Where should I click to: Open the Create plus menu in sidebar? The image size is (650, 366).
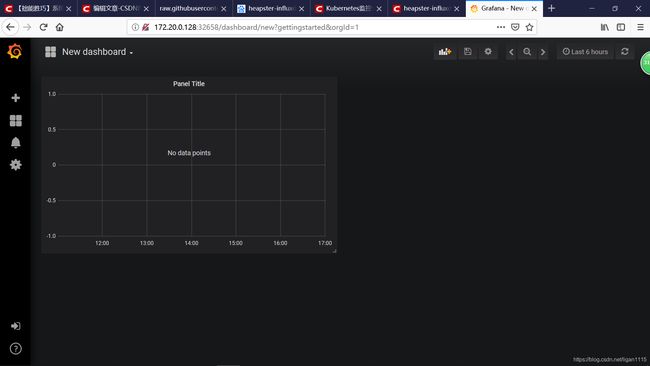click(16, 98)
